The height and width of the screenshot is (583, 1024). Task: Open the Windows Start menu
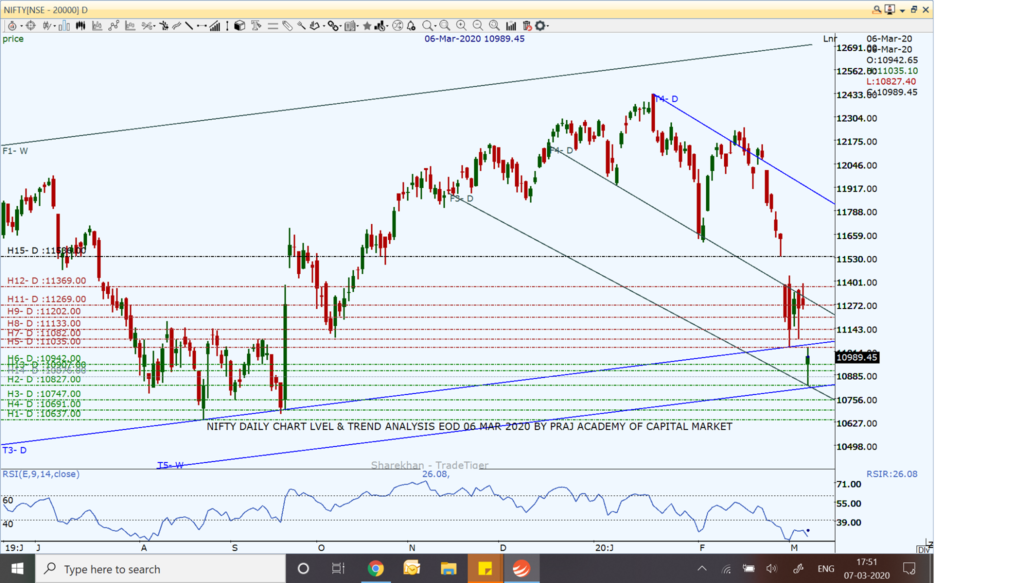17,569
